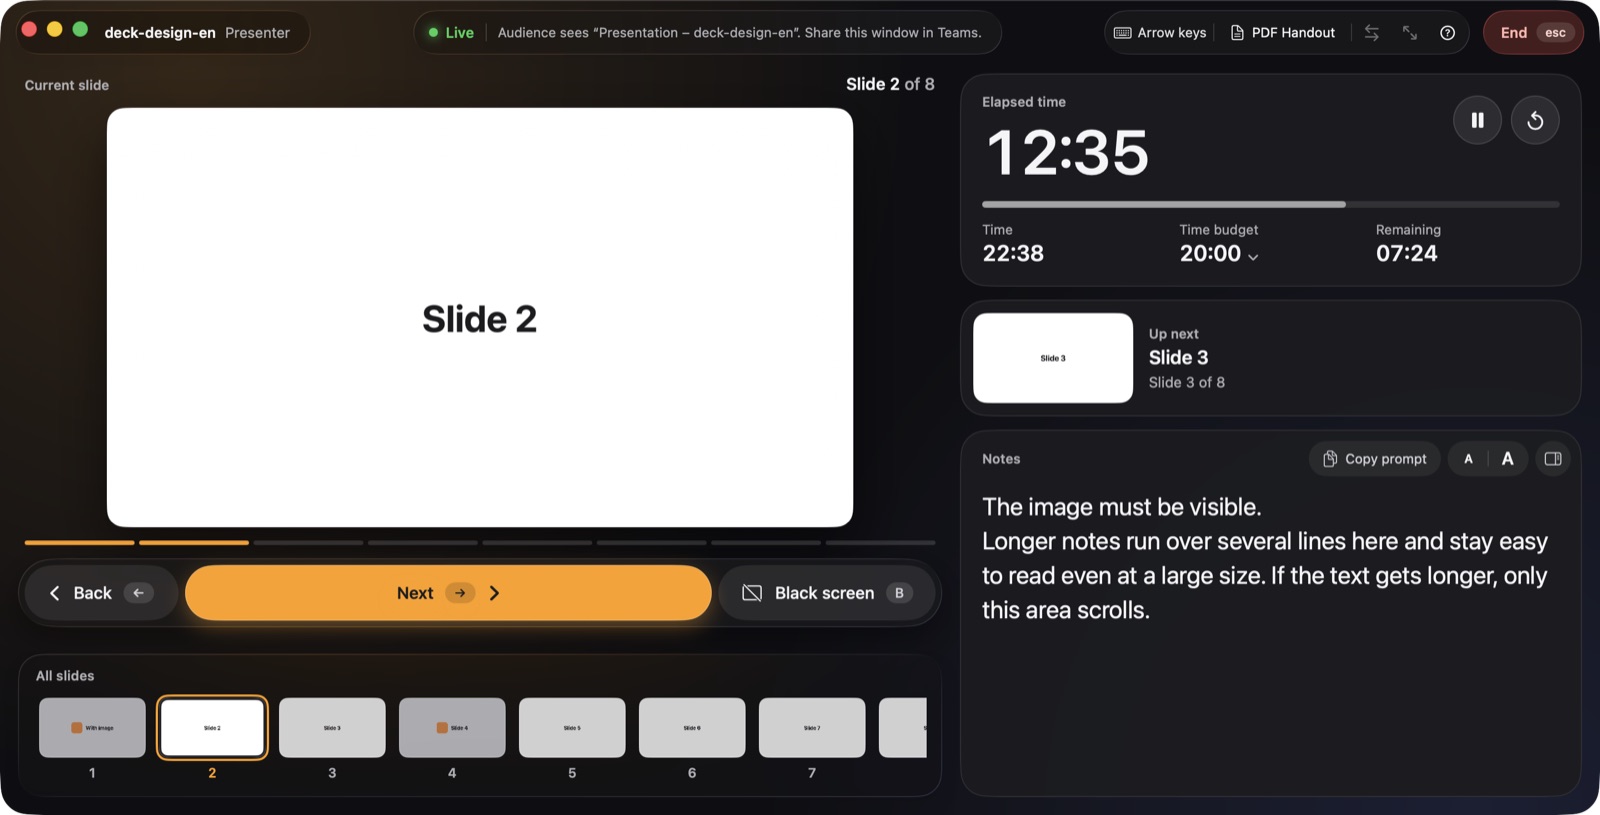This screenshot has height=815, width=1600.
Task: Click the Remaining time 07:24 value
Action: pyautogui.click(x=1406, y=254)
